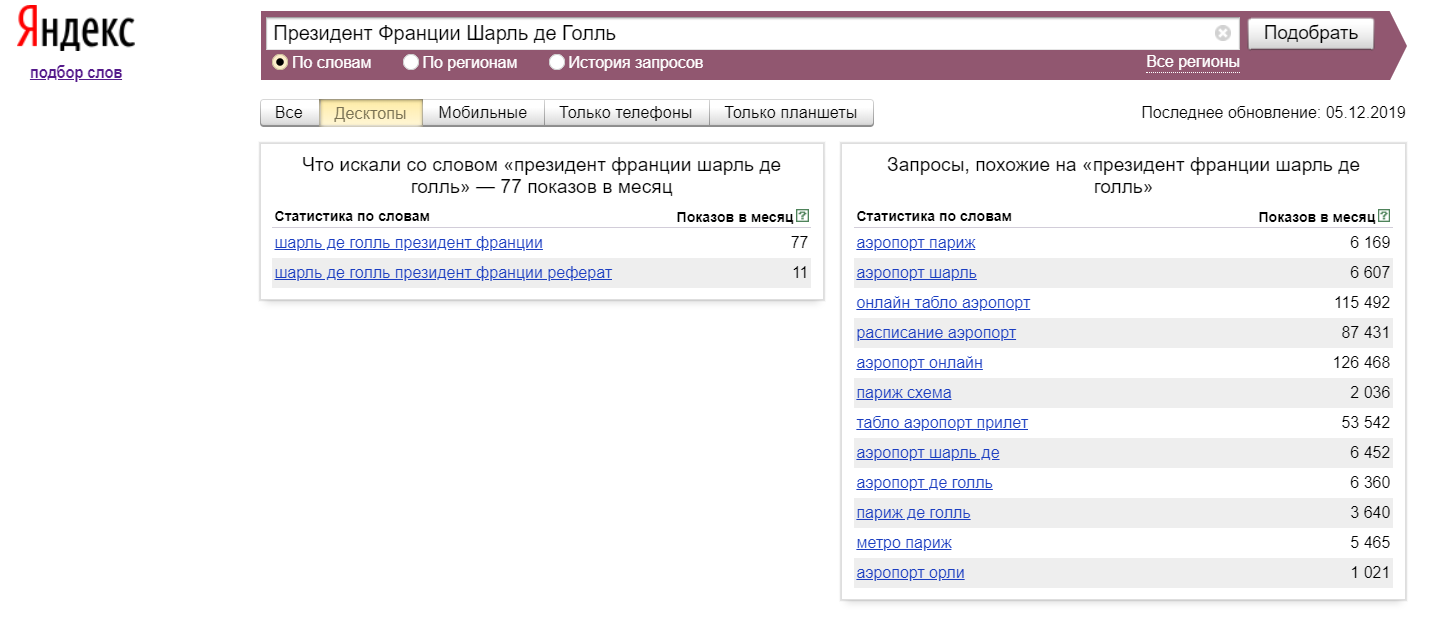Clear the search query with the X icon
The width and height of the screenshot is (1431, 618).
(x=1223, y=33)
